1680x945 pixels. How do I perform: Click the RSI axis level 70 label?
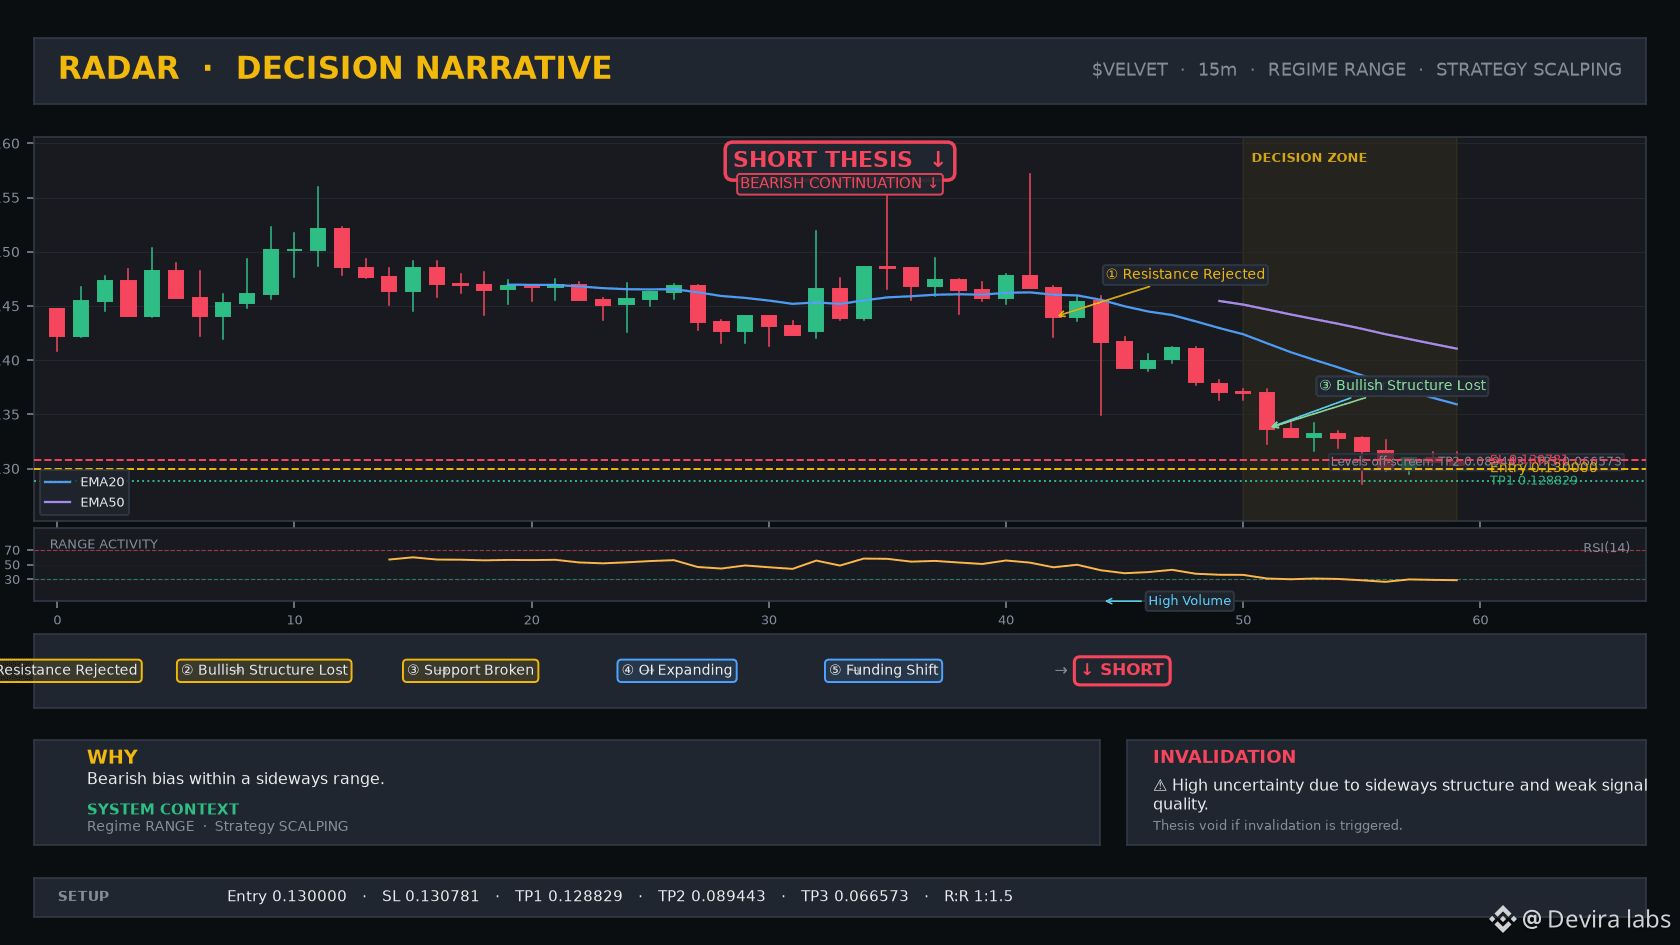(x=12, y=551)
